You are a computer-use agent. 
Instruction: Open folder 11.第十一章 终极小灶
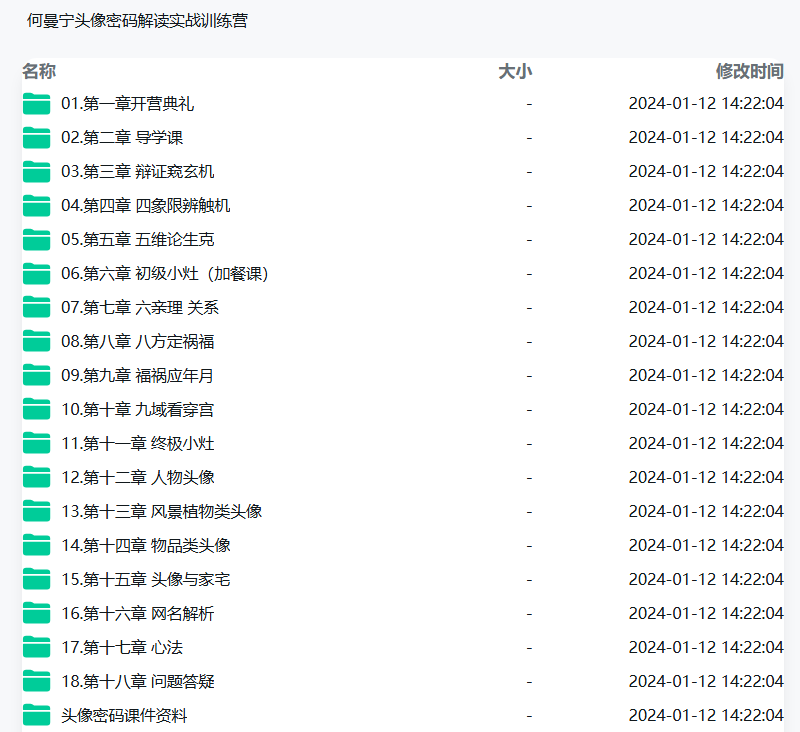[x=137, y=443]
